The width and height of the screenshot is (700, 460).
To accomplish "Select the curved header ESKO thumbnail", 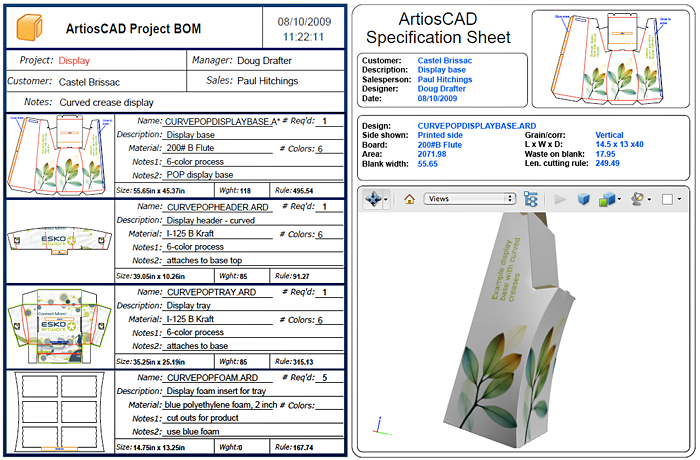I will click(x=58, y=241).
